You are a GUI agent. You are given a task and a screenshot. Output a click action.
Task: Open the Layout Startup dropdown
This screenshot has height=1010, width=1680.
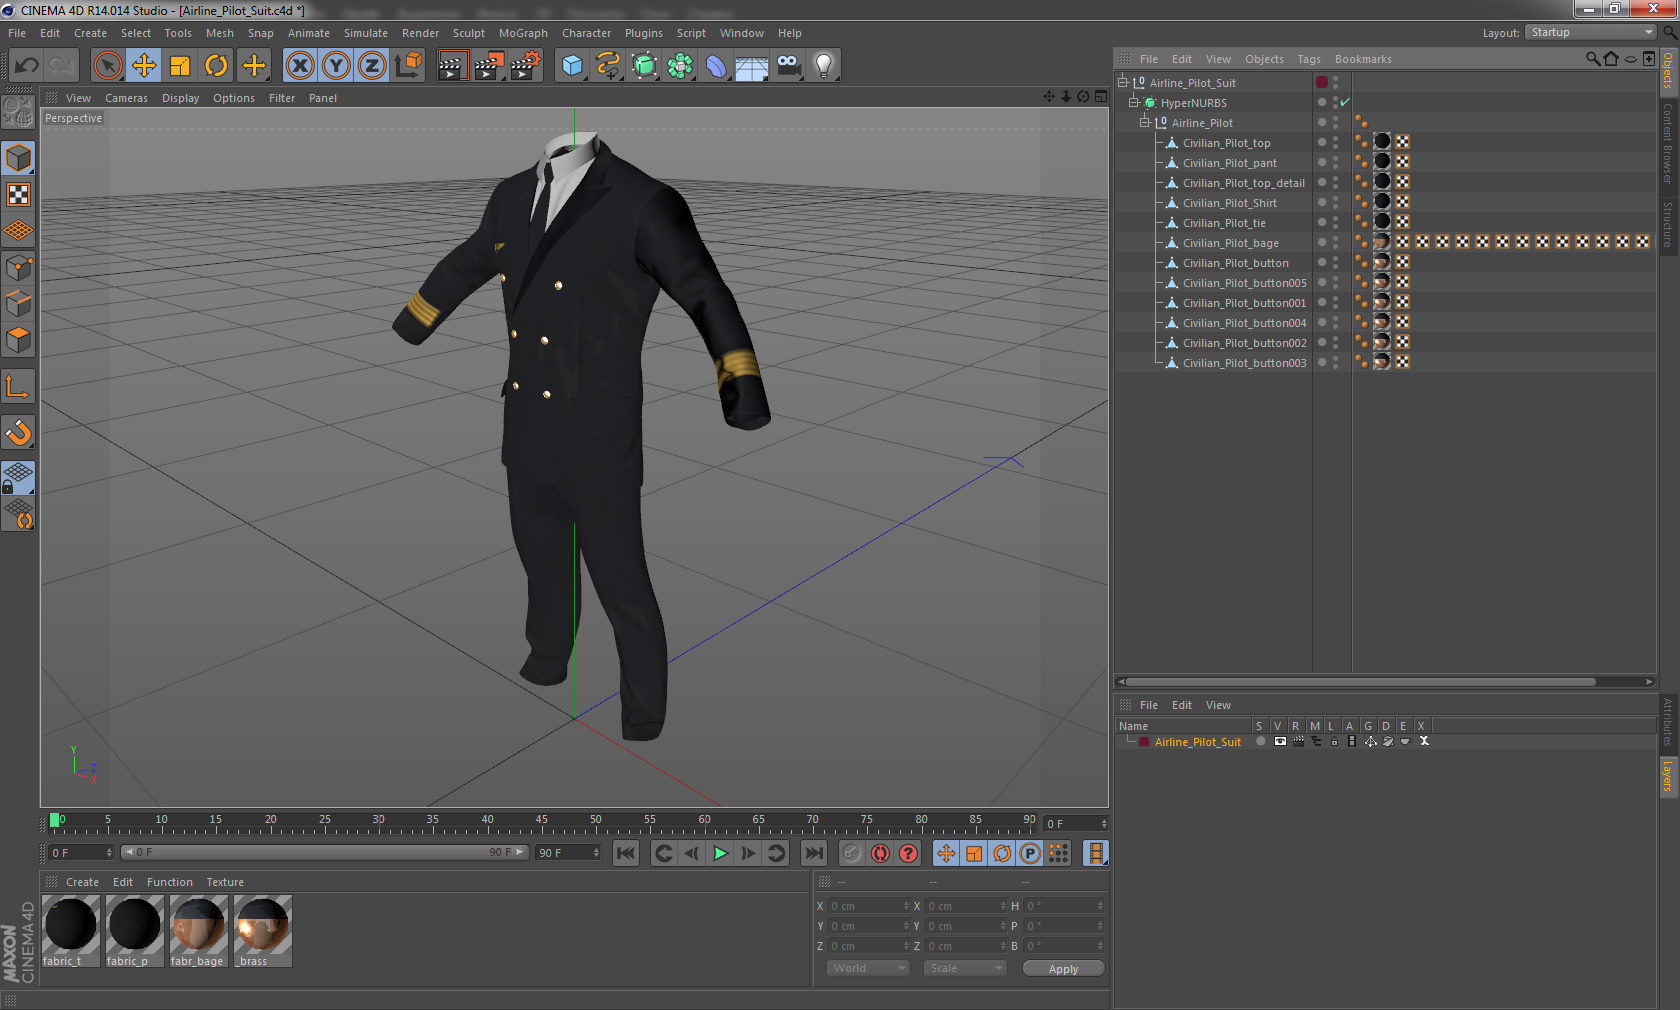[x=1591, y=32]
